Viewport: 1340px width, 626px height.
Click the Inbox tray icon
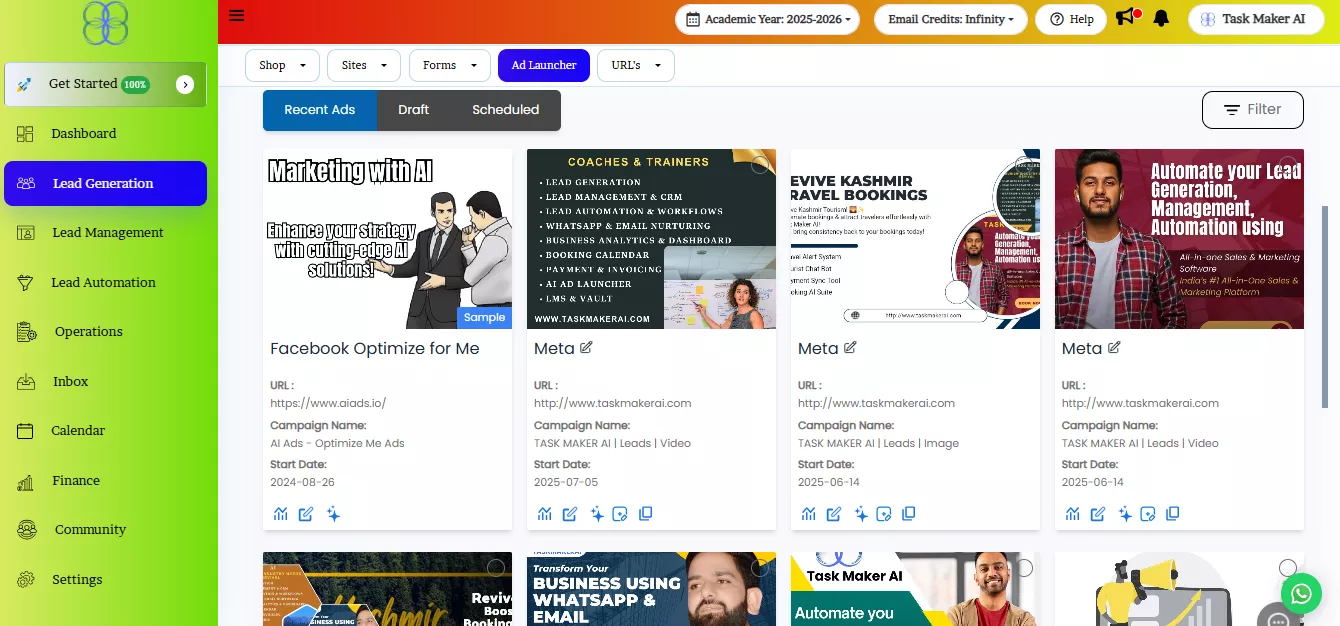pos(26,382)
